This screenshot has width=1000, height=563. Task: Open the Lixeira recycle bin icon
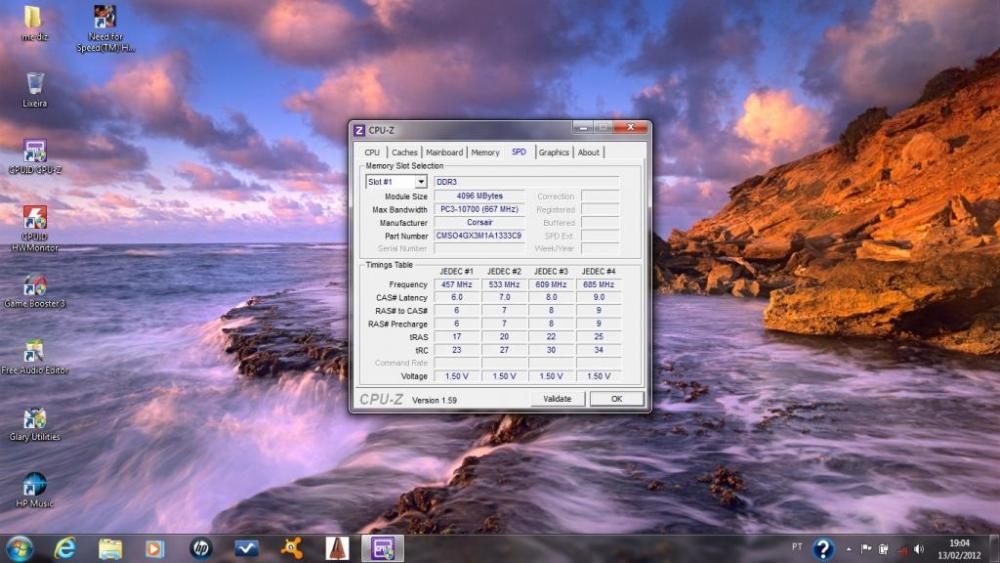[35, 85]
